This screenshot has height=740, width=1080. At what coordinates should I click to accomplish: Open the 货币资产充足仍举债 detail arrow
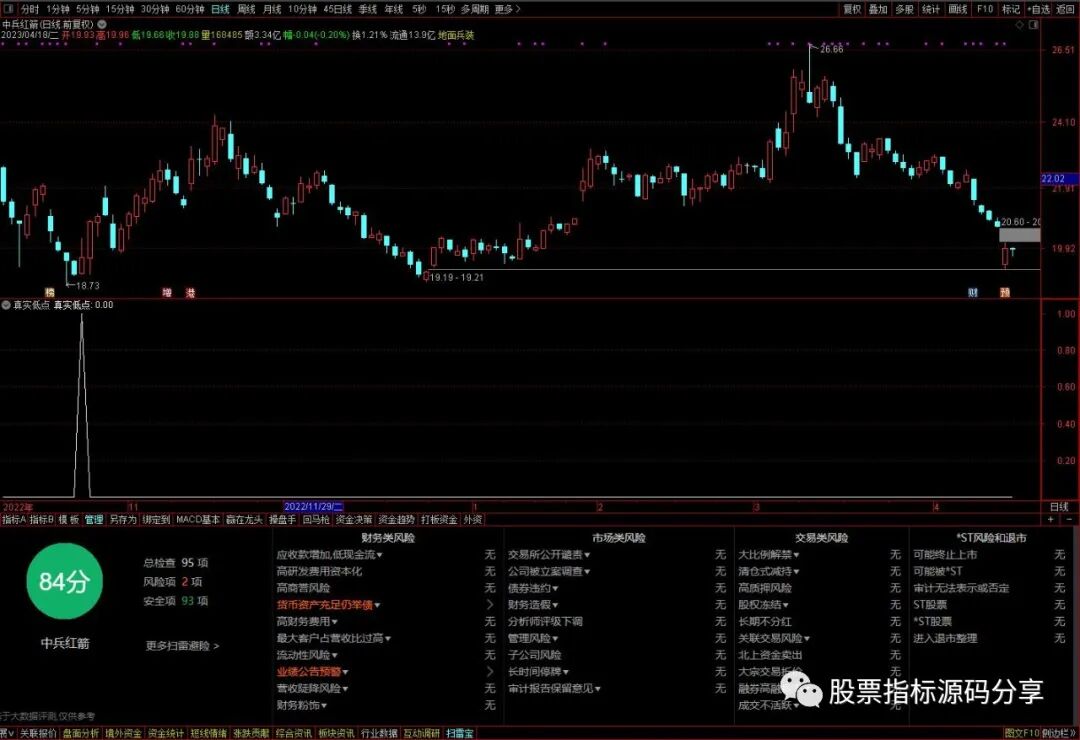pos(490,605)
